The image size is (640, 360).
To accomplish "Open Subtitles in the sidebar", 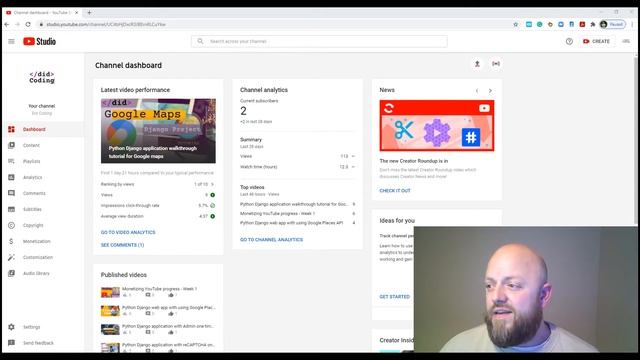I will (x=43, y=209).
